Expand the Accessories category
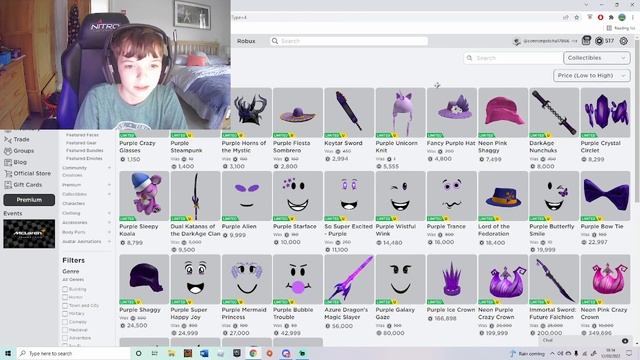The width and height of the screenshot is (640, 360). [109, 222]
